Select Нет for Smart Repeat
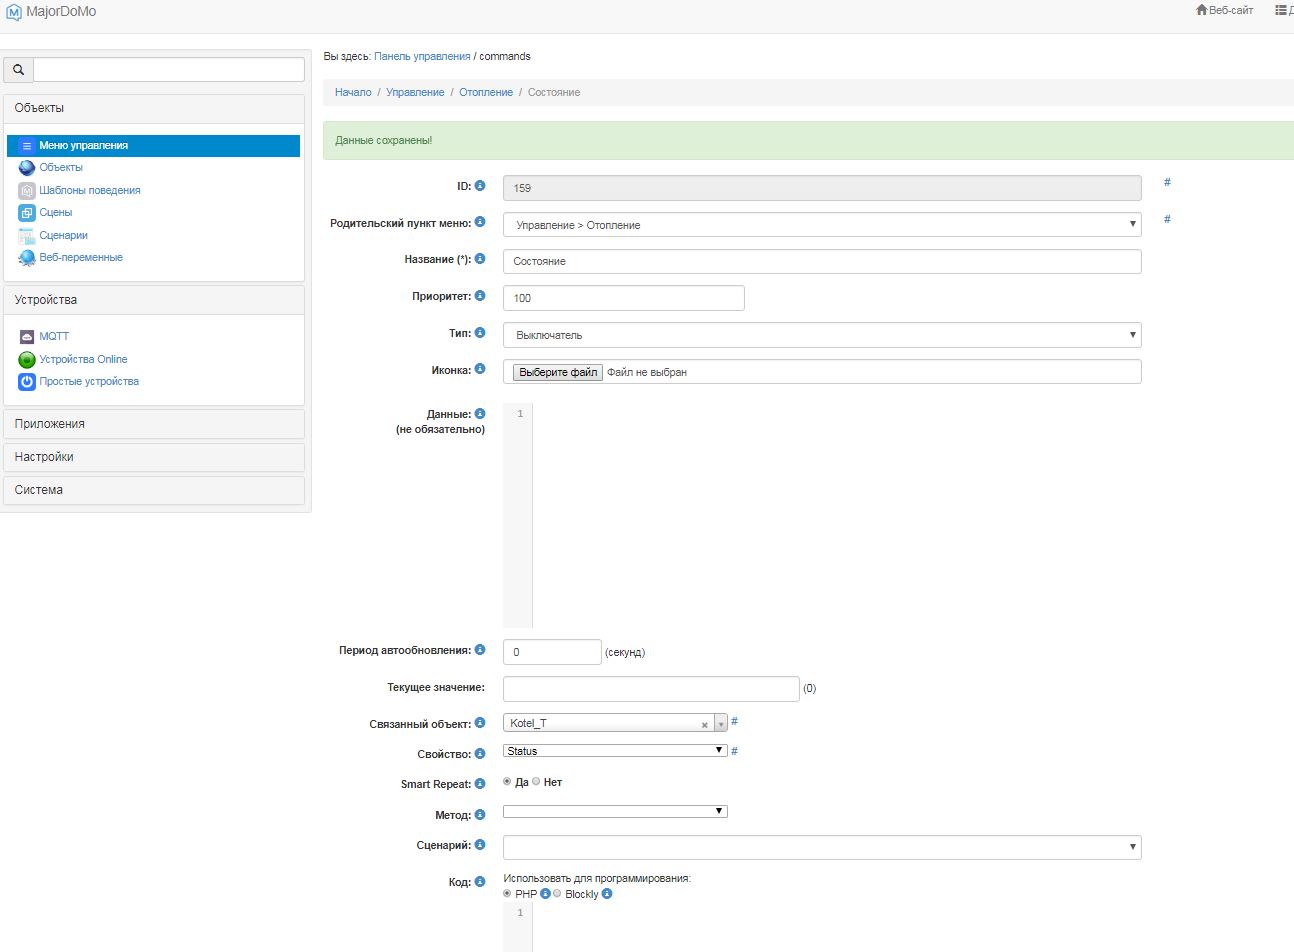Image resolution: width=1294 pixels, height=952 pixels. click(x=536, y=782)
